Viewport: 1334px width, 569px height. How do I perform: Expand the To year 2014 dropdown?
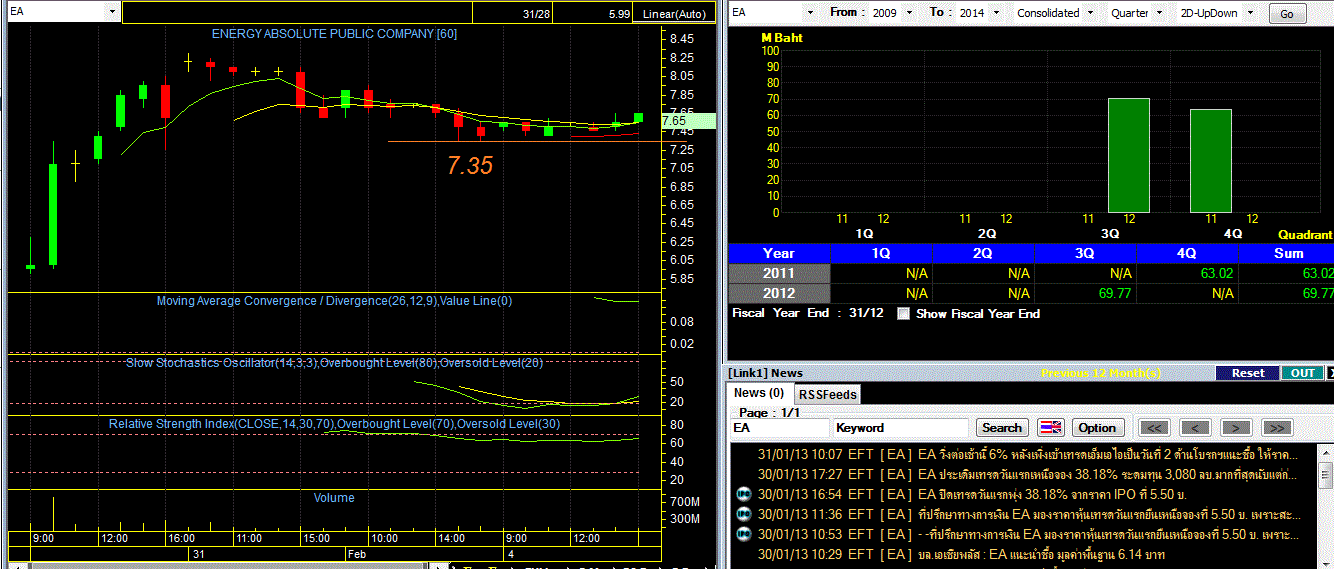pos(997,13)
